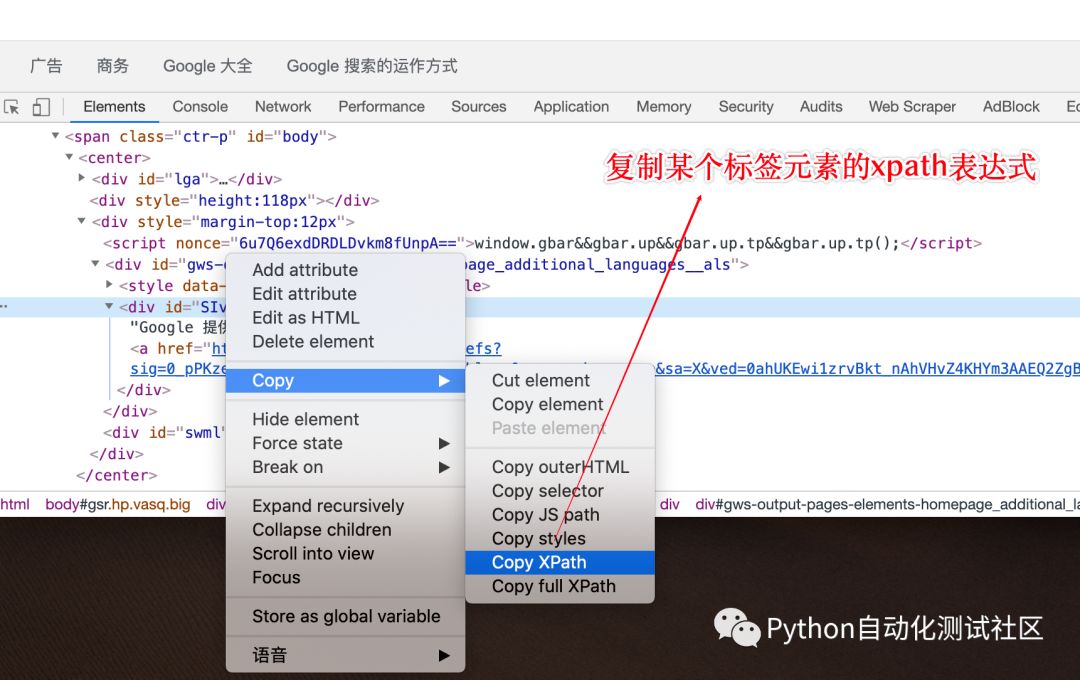Click the body#gsr.hp.vasq.big breadcrumb
The height and width of the screenshot is (680, 1080).
pos(118,504)
